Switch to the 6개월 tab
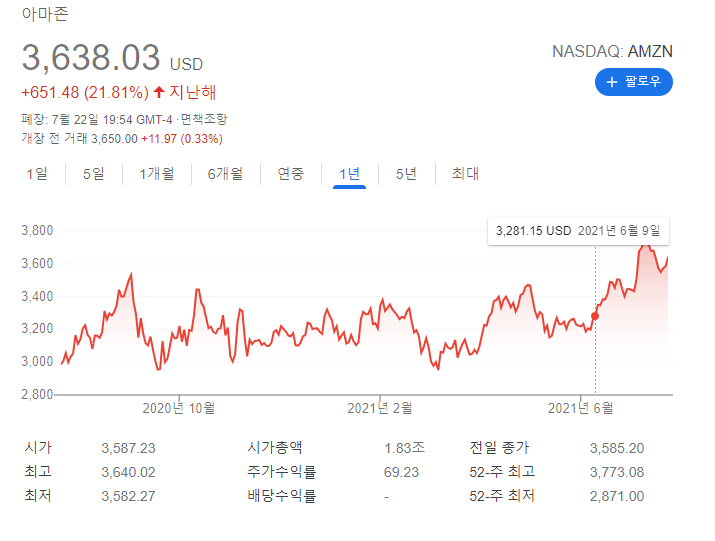The height and width of the screenshot is (541, 715). pyautogui.click(x=225, y=174)
